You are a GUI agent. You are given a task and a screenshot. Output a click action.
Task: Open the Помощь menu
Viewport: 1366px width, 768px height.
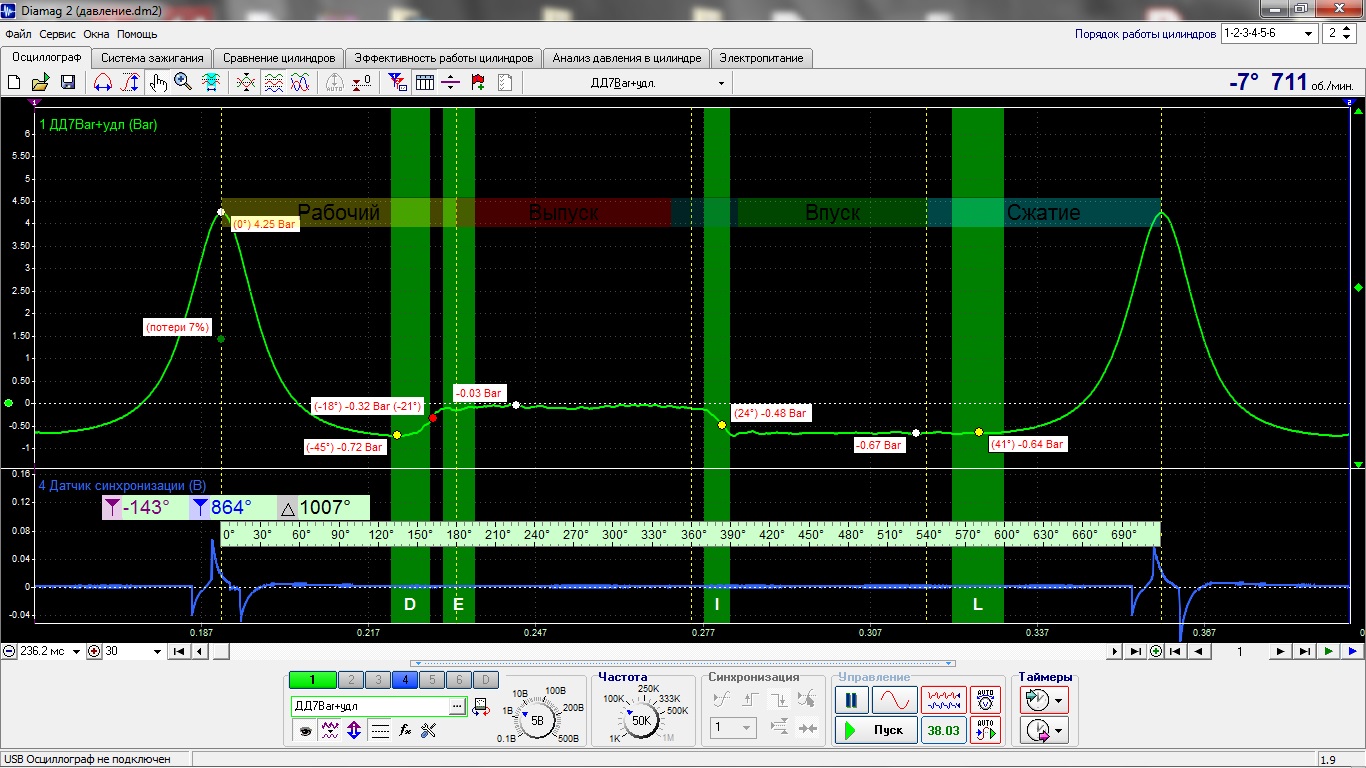[x=137, y=34]
